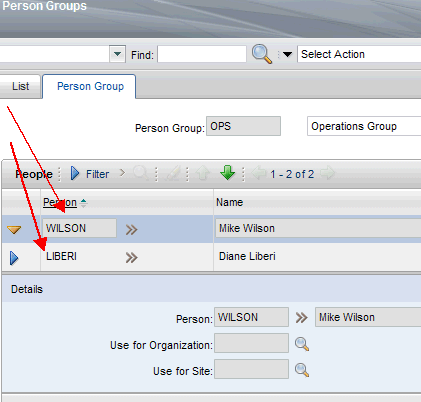Click the Find text input field
Image resolution: width=421 pixels, height=402 pixels.
[202, 54]
